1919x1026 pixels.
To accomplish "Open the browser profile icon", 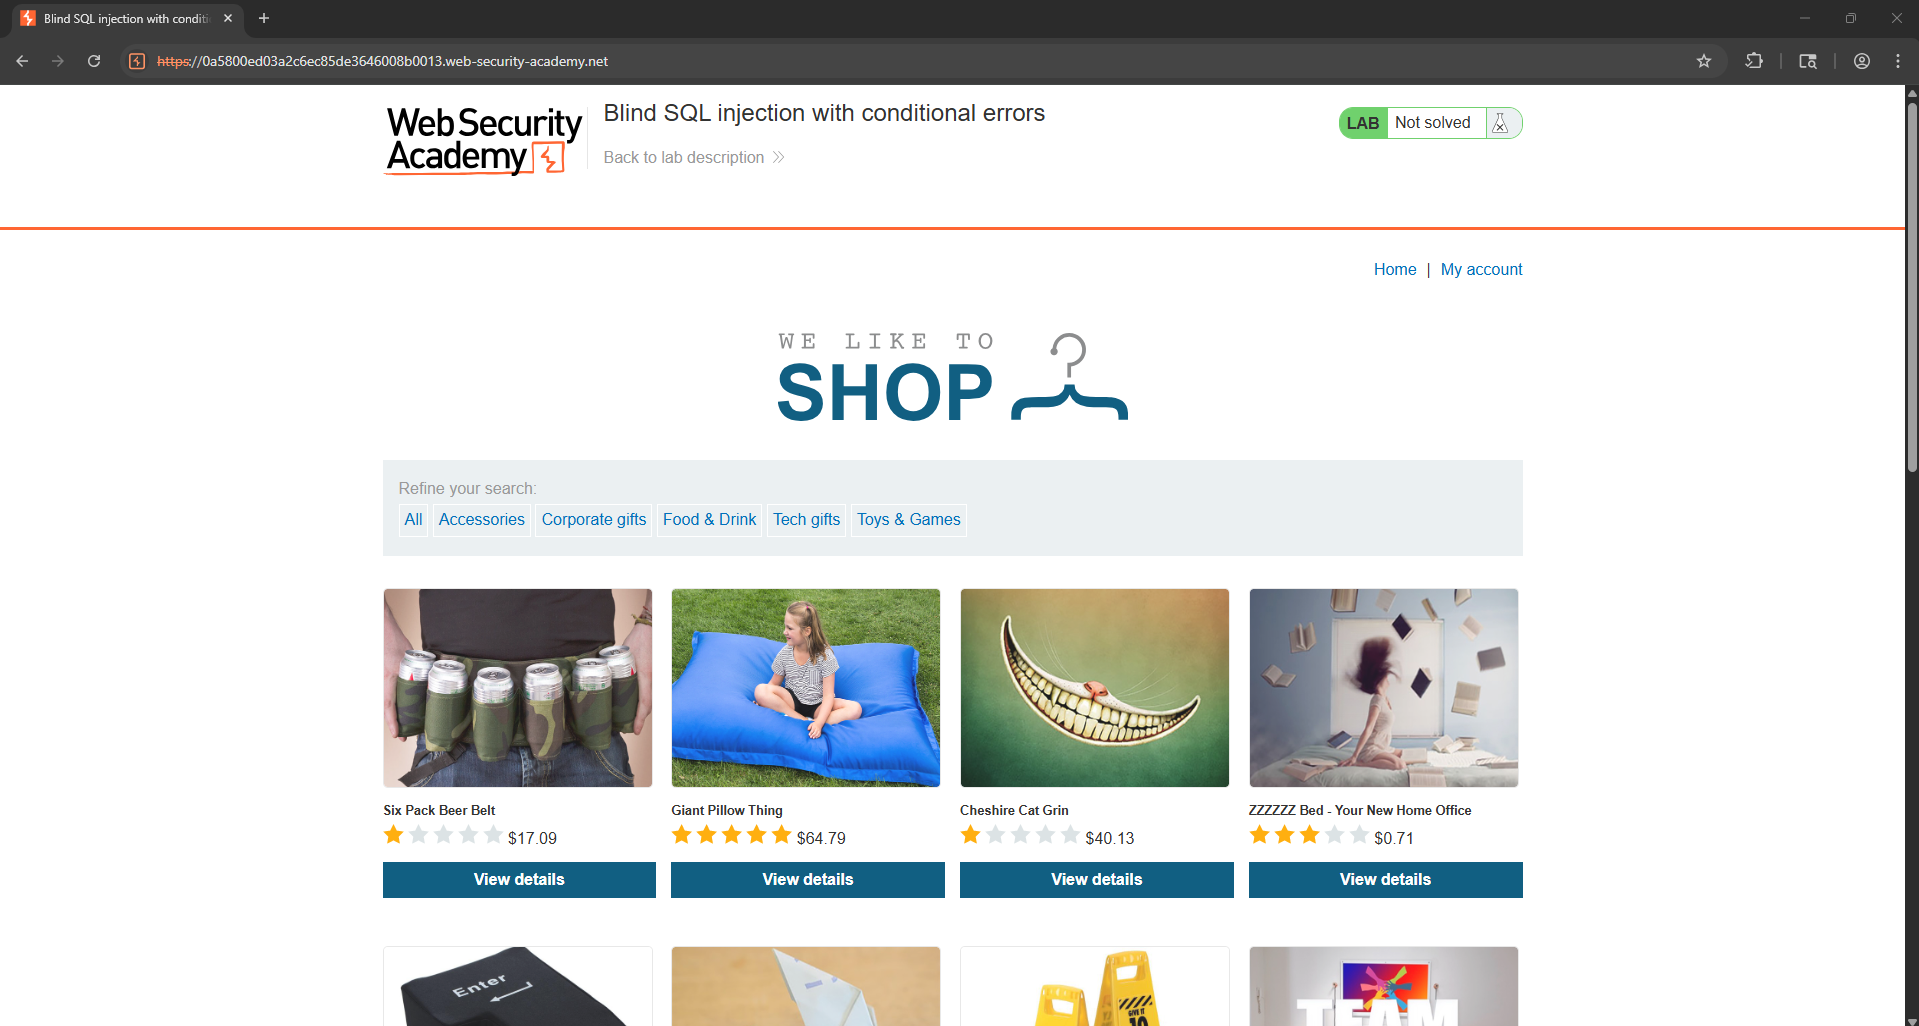I will 1862,61.
